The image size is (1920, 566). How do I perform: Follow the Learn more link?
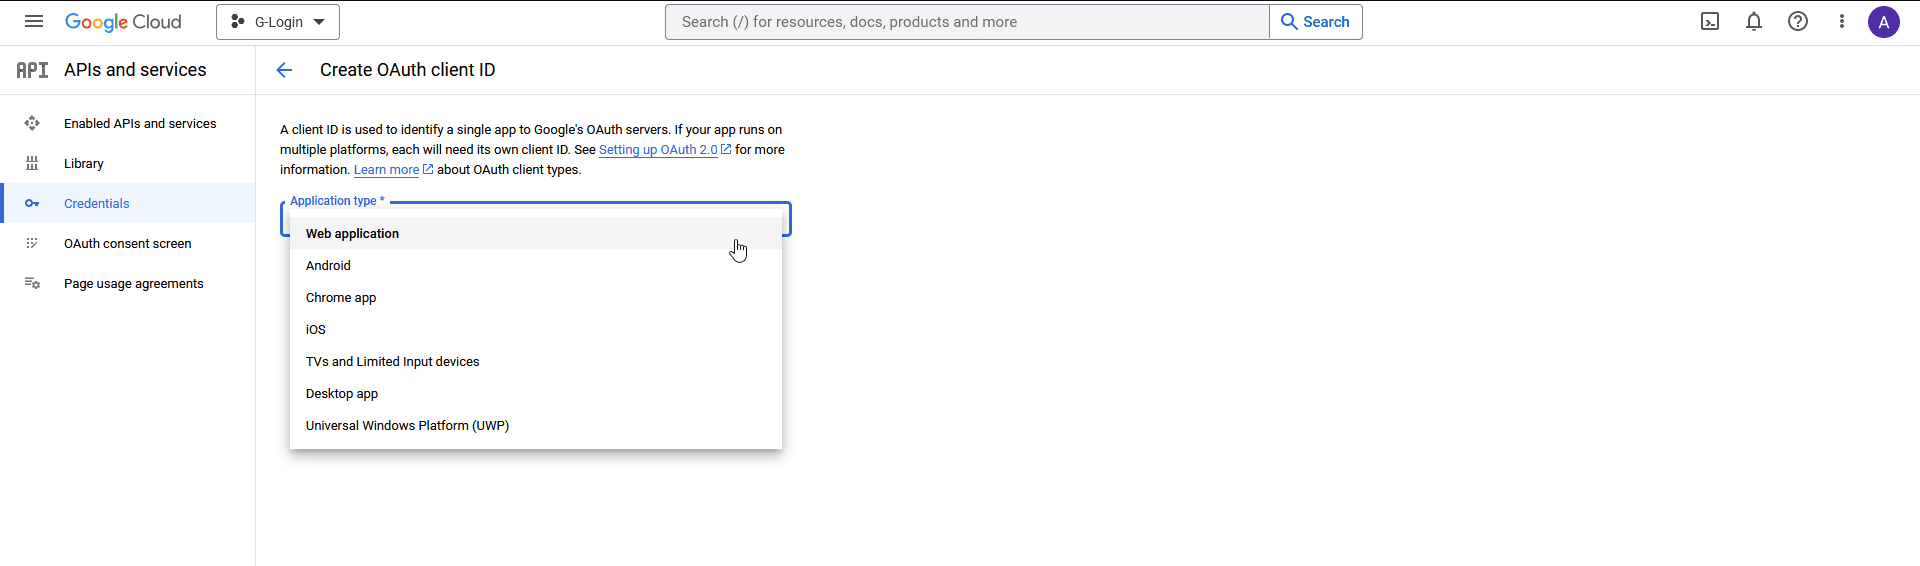386,170
